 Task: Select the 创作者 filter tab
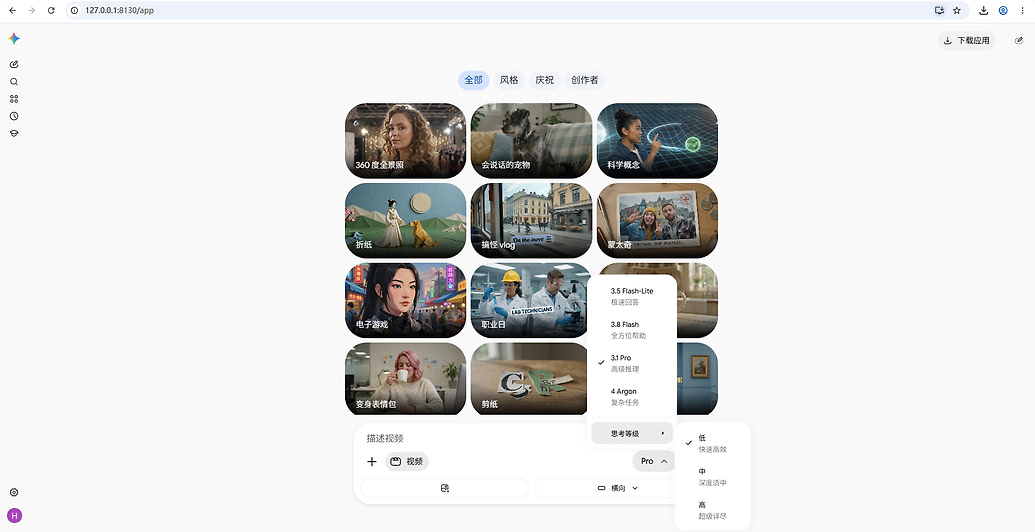click(x=585, y=80)
